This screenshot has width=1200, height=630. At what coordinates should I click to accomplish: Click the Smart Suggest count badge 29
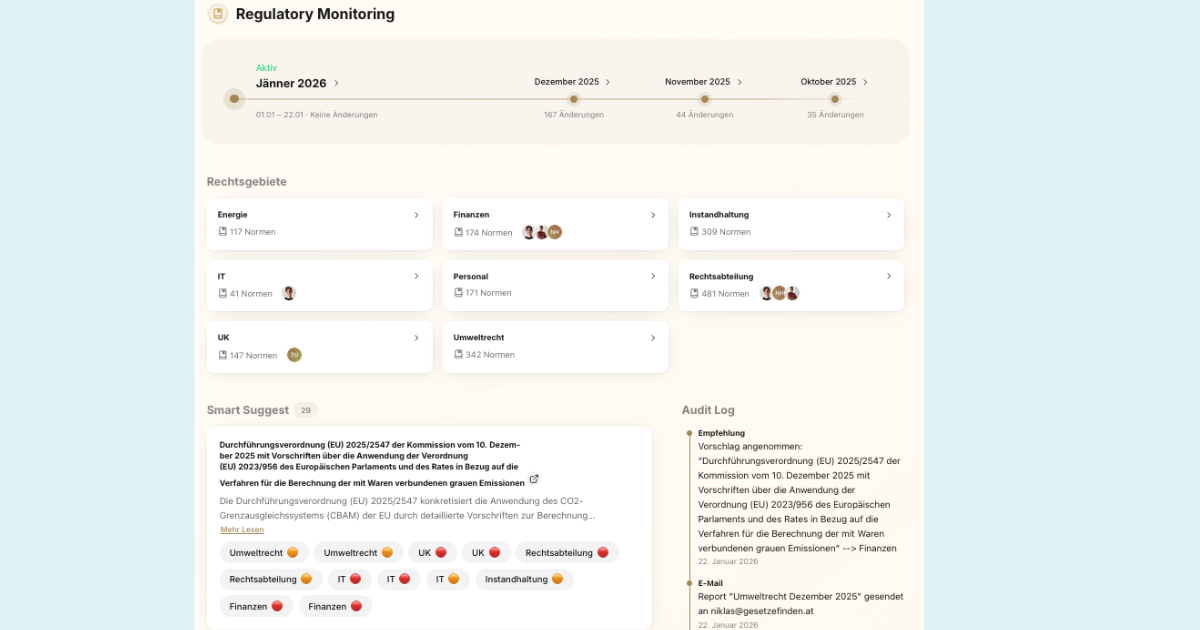pyautogui.click(x=306, y=410)
